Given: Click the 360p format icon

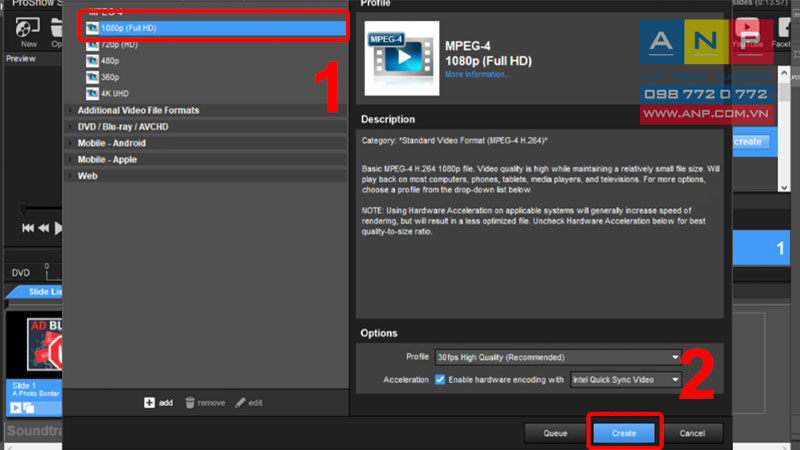Looking at the screenshot, I should point(92,77).
